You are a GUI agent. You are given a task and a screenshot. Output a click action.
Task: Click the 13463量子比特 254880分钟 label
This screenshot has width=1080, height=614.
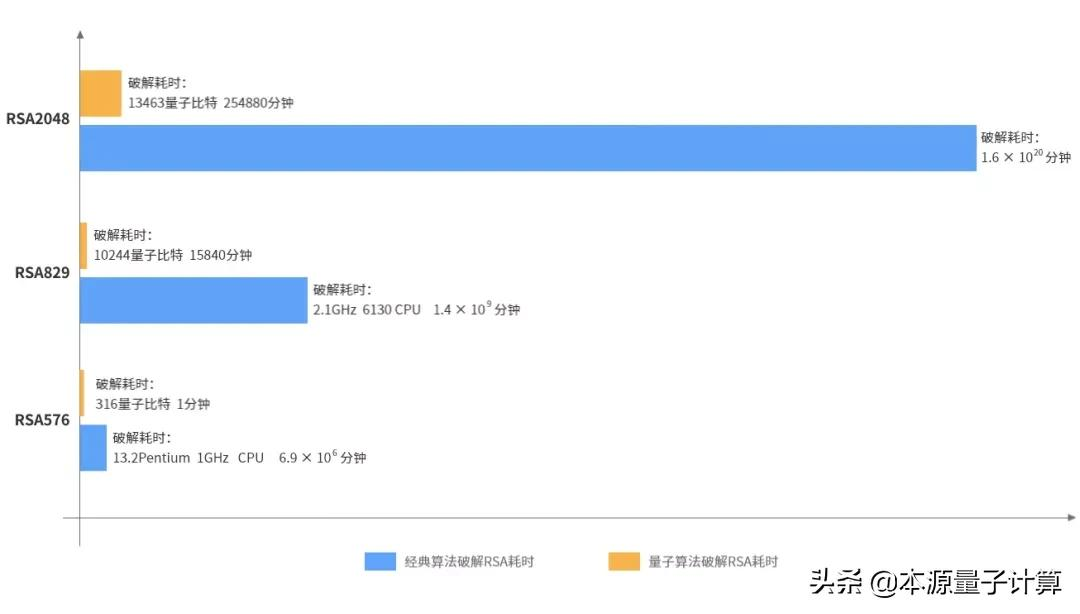(x=211, y=103)
